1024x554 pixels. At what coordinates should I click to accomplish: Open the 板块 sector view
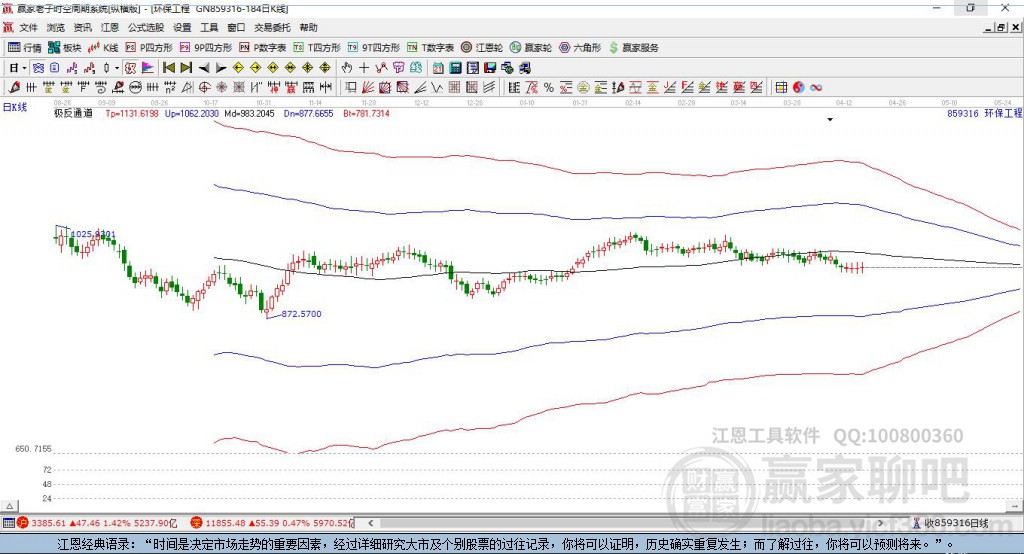coord(64,48)
